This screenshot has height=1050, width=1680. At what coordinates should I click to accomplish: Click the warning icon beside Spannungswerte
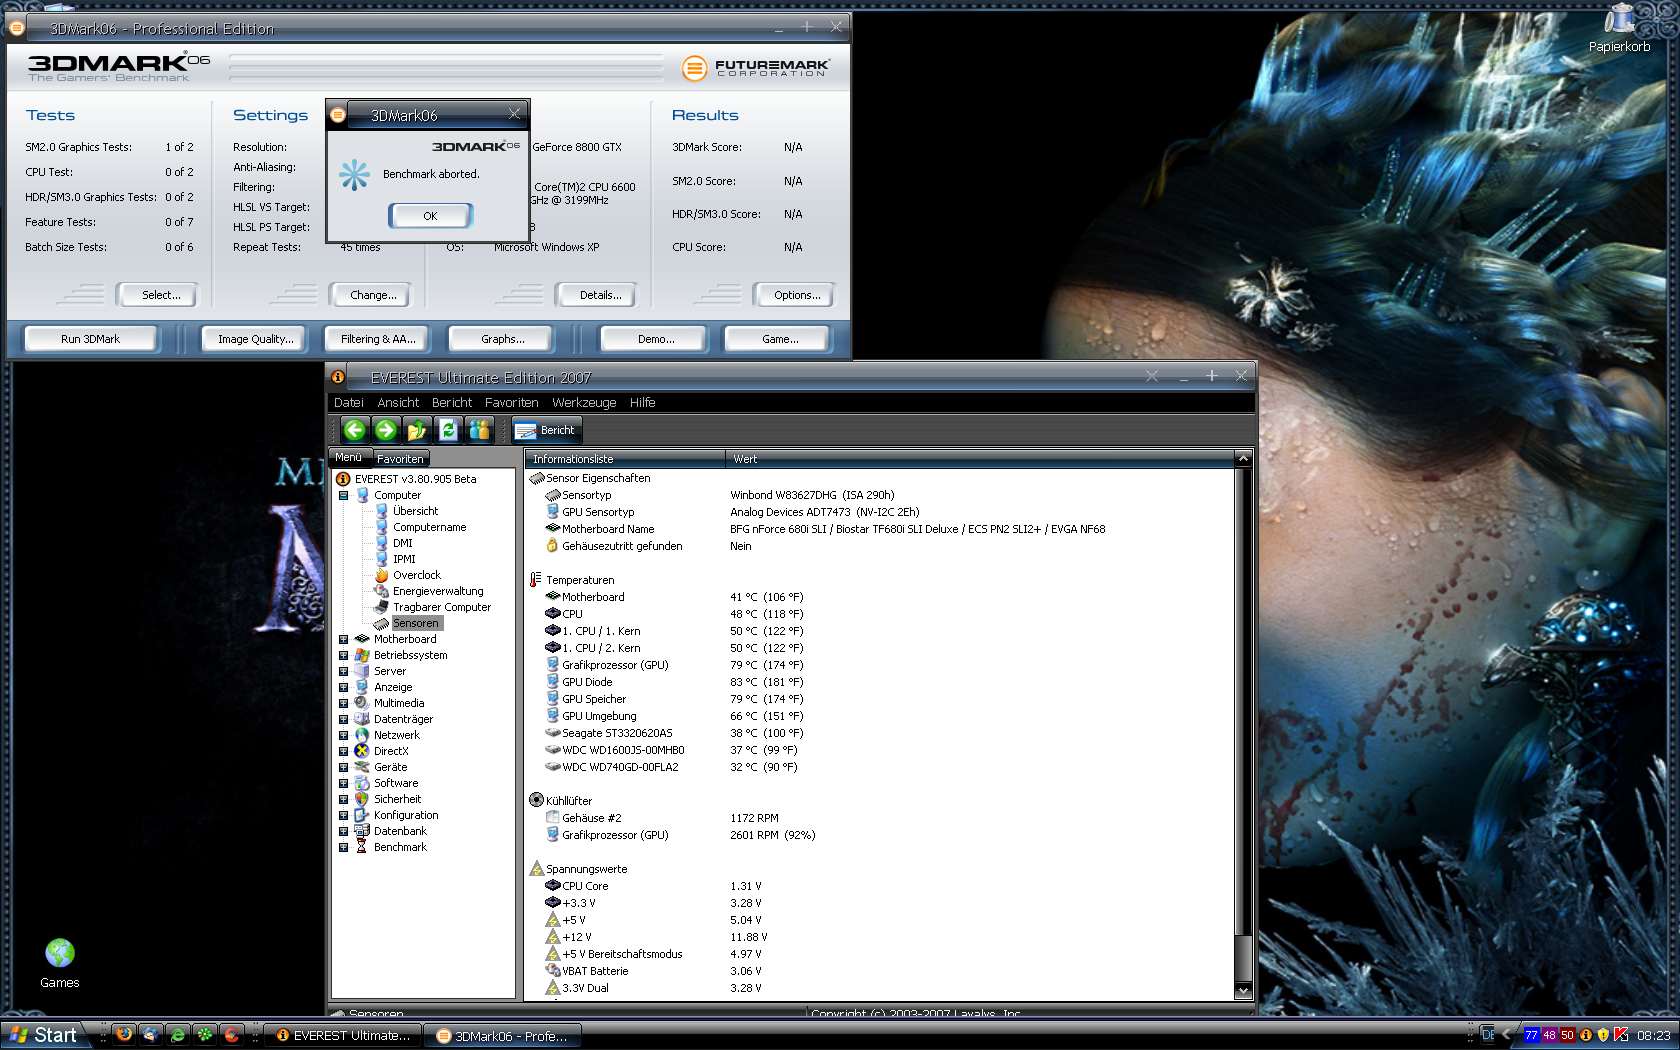(536, 869)
